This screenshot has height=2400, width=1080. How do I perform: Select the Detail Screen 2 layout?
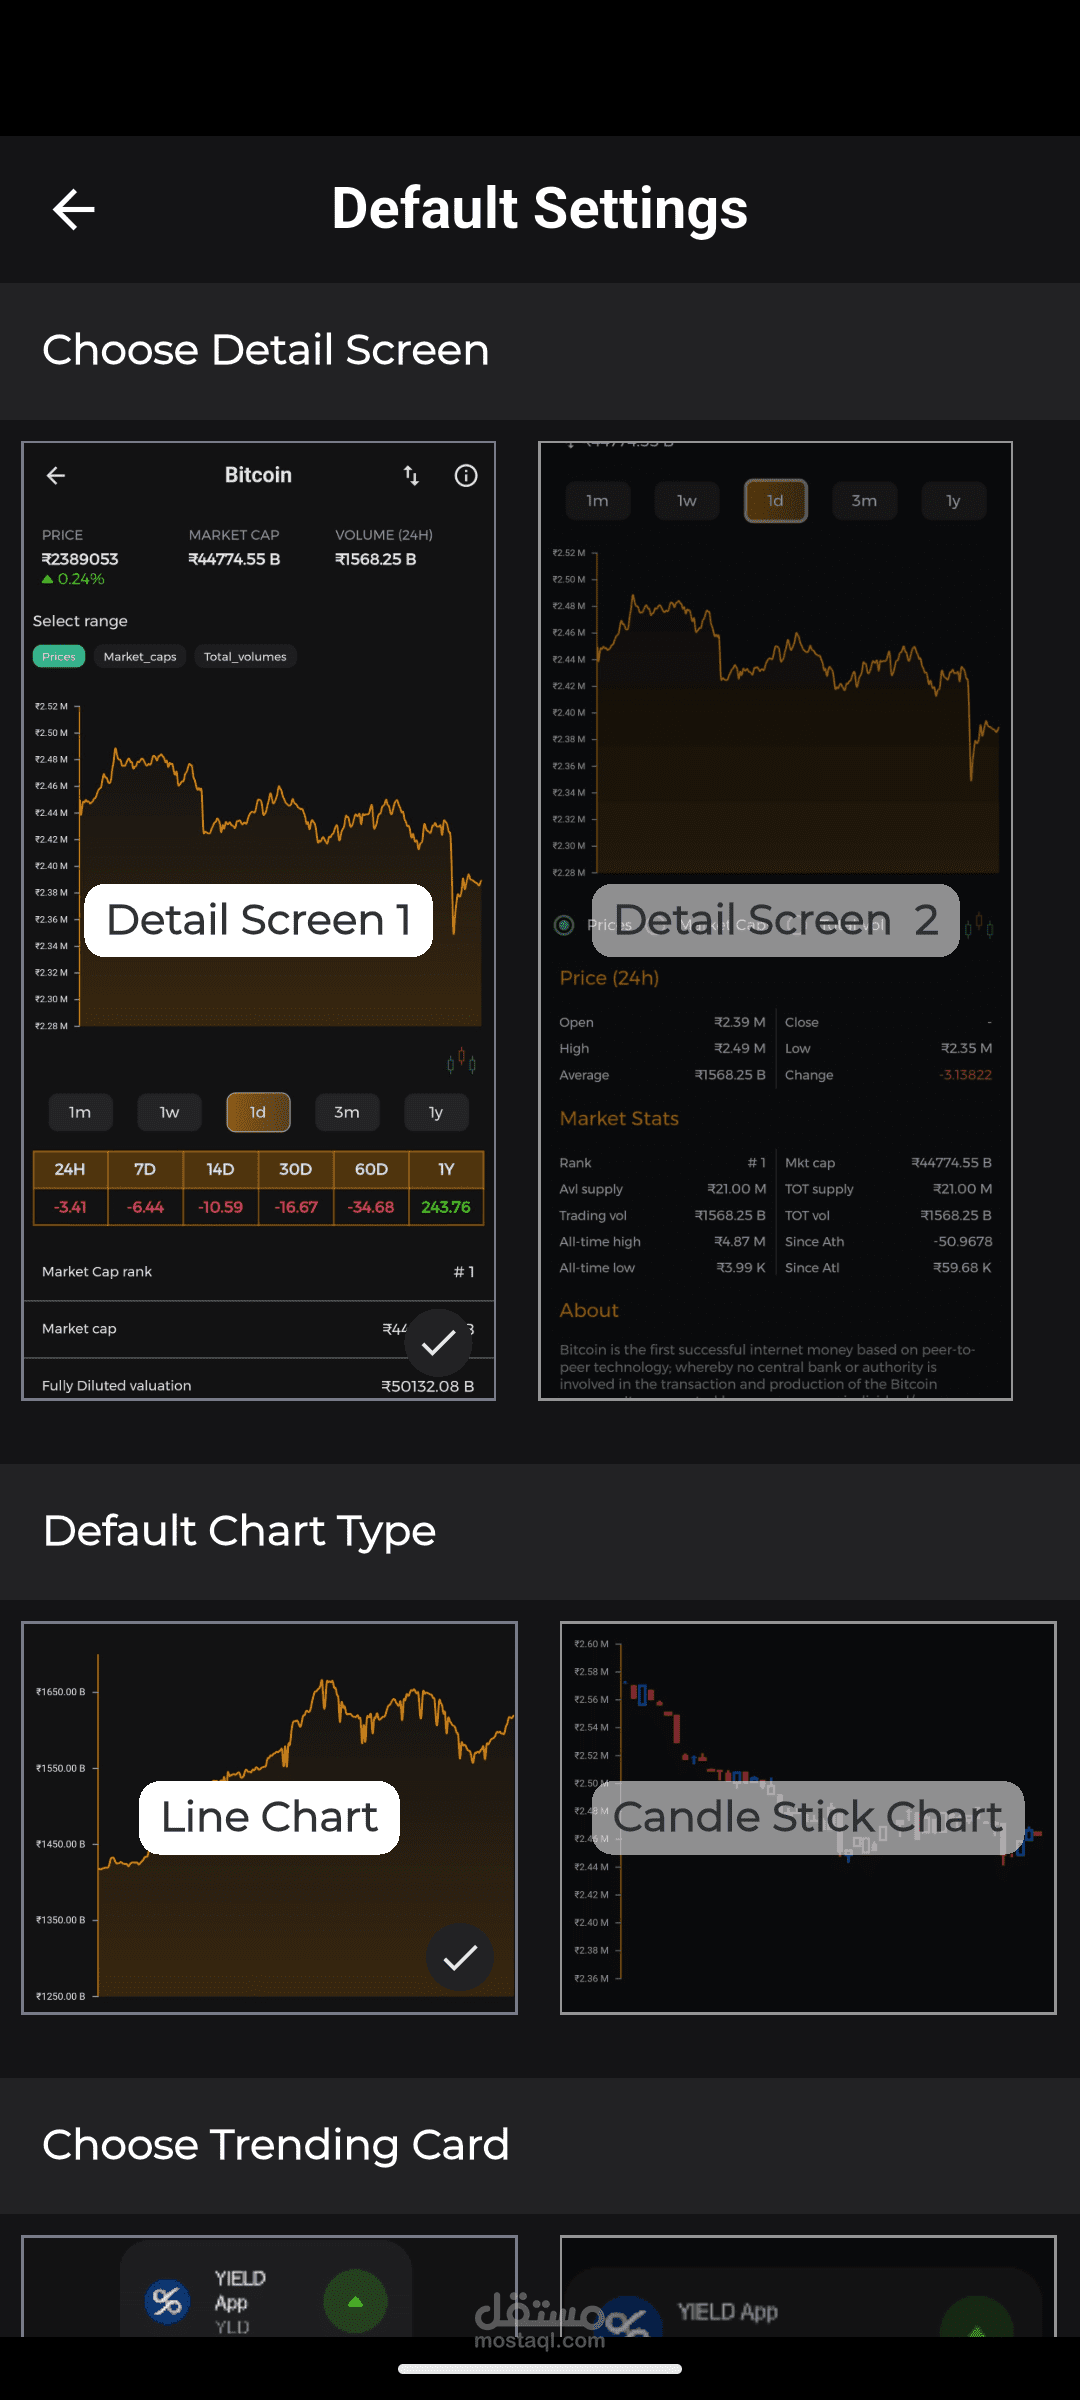(x=776, y=920)
